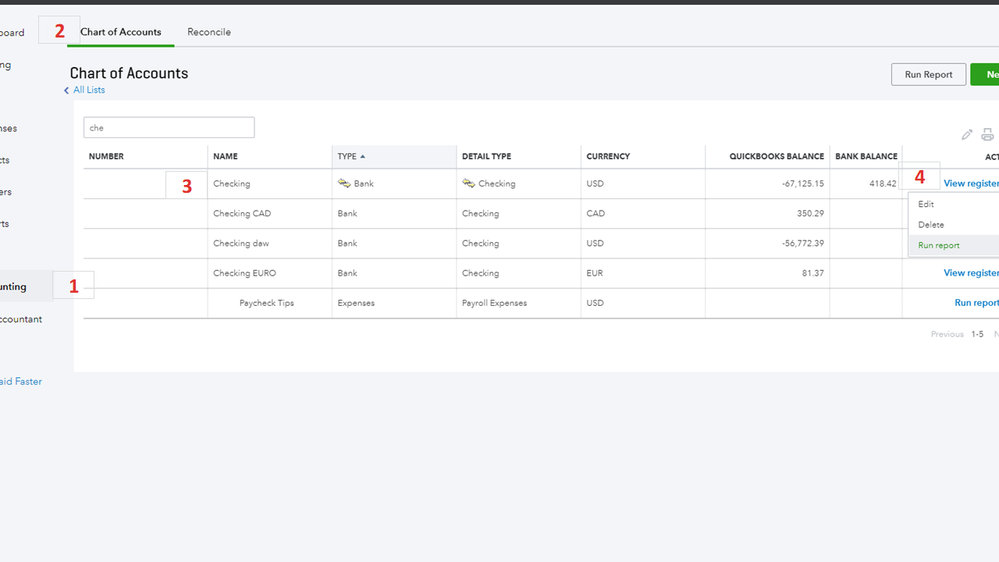Choose Edit from the open action dropdown
The image size is (999, 562).
click(926, 204)
